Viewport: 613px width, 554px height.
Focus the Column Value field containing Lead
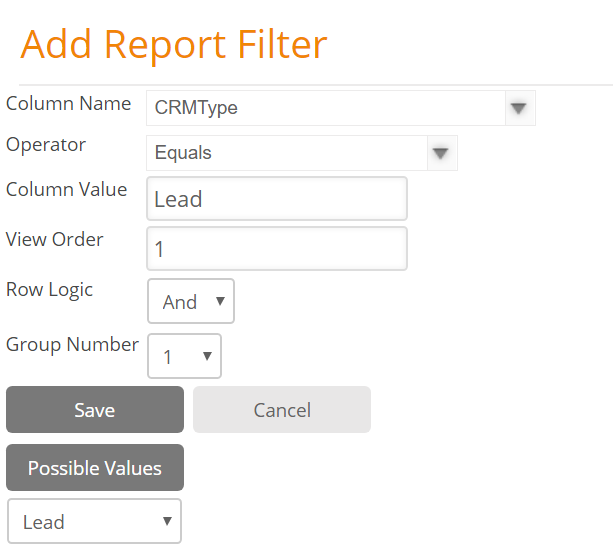tap(277, 199)
